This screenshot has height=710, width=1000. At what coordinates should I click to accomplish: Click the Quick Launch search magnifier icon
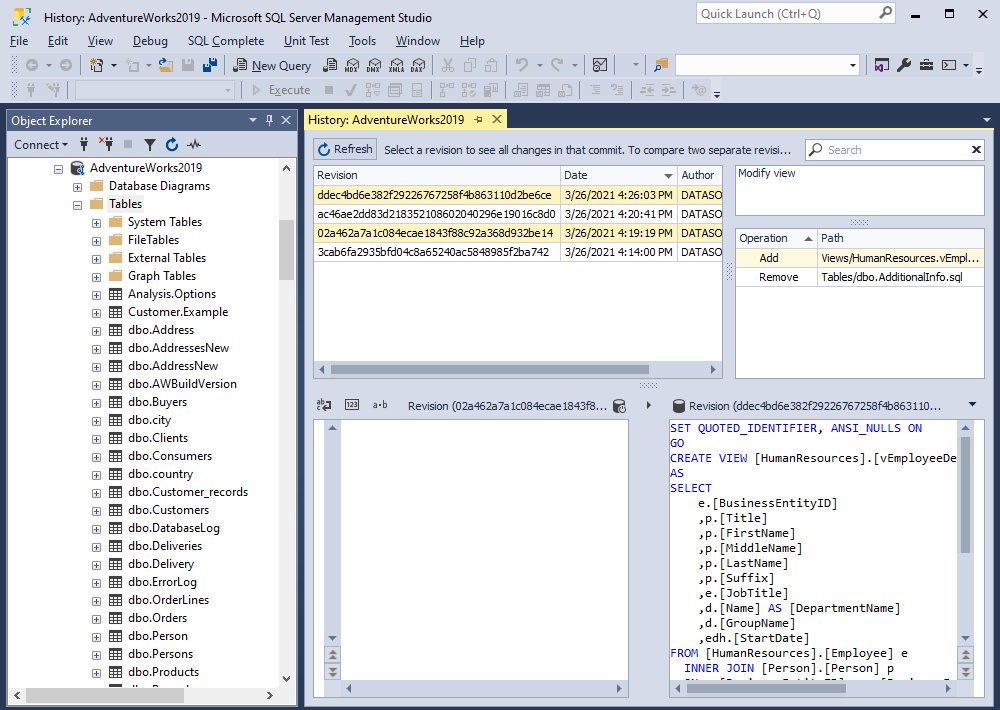click(x=885, y=13)
